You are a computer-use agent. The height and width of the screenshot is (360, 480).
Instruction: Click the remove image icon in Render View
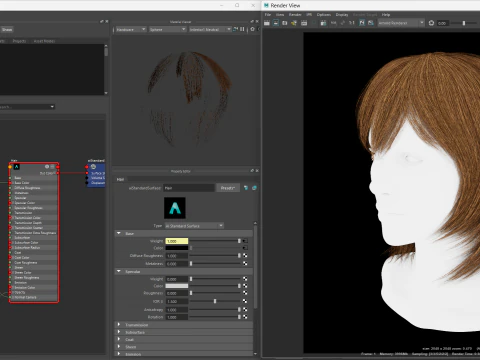(x=371, y=23)
